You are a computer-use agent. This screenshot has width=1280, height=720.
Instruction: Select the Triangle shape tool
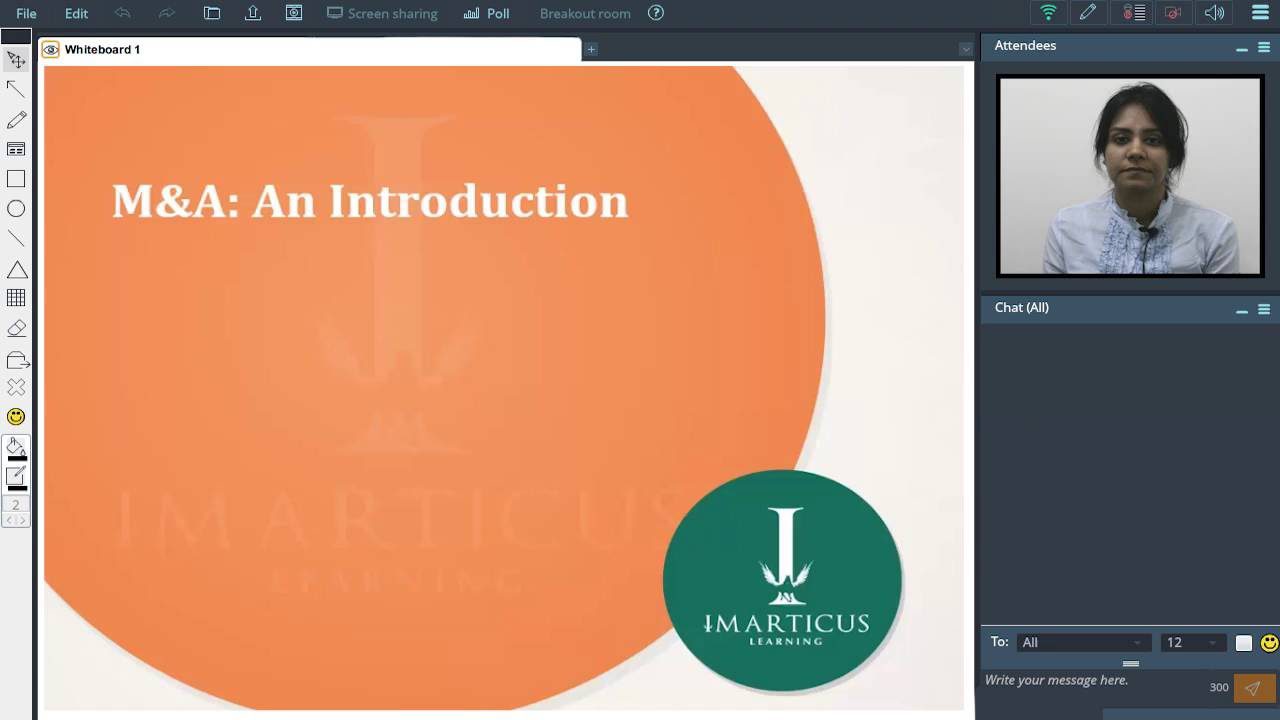coord(16,269)
